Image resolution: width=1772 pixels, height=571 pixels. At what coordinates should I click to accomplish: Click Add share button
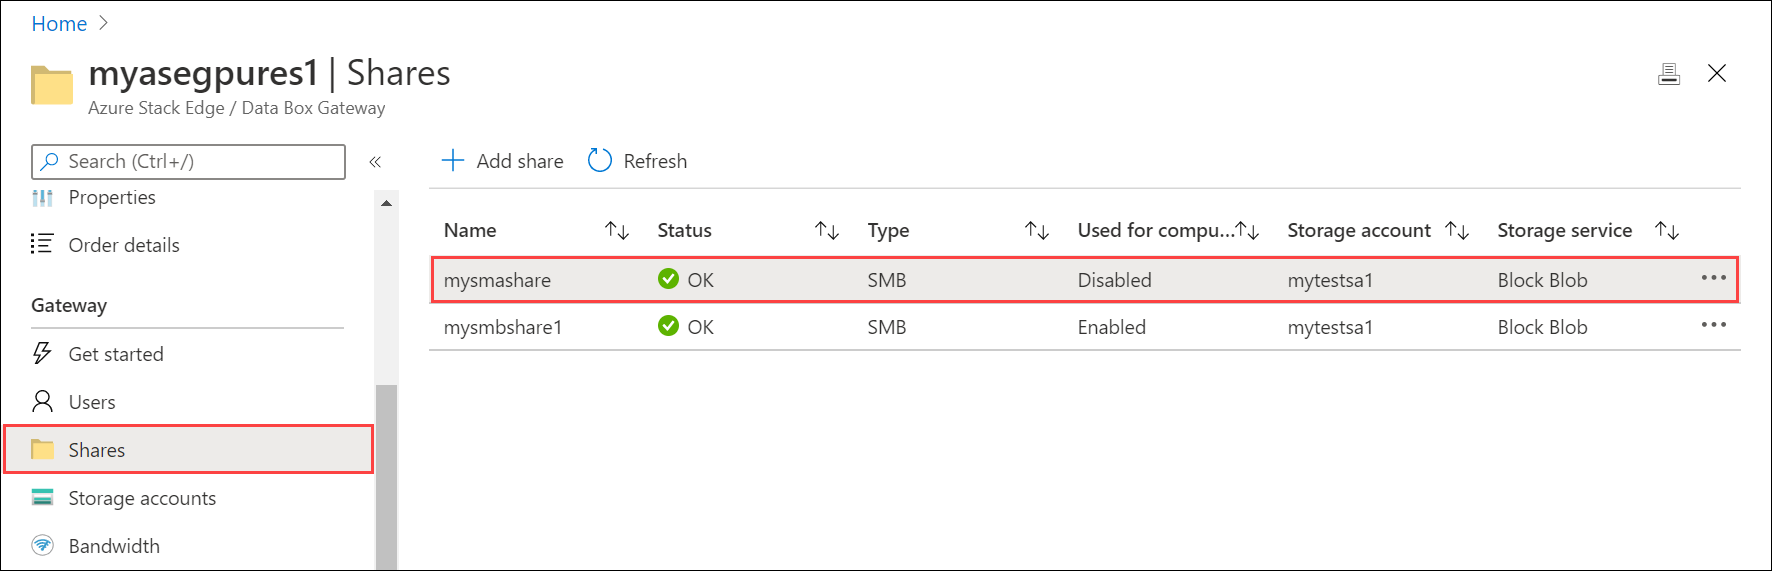coord(502,161)
